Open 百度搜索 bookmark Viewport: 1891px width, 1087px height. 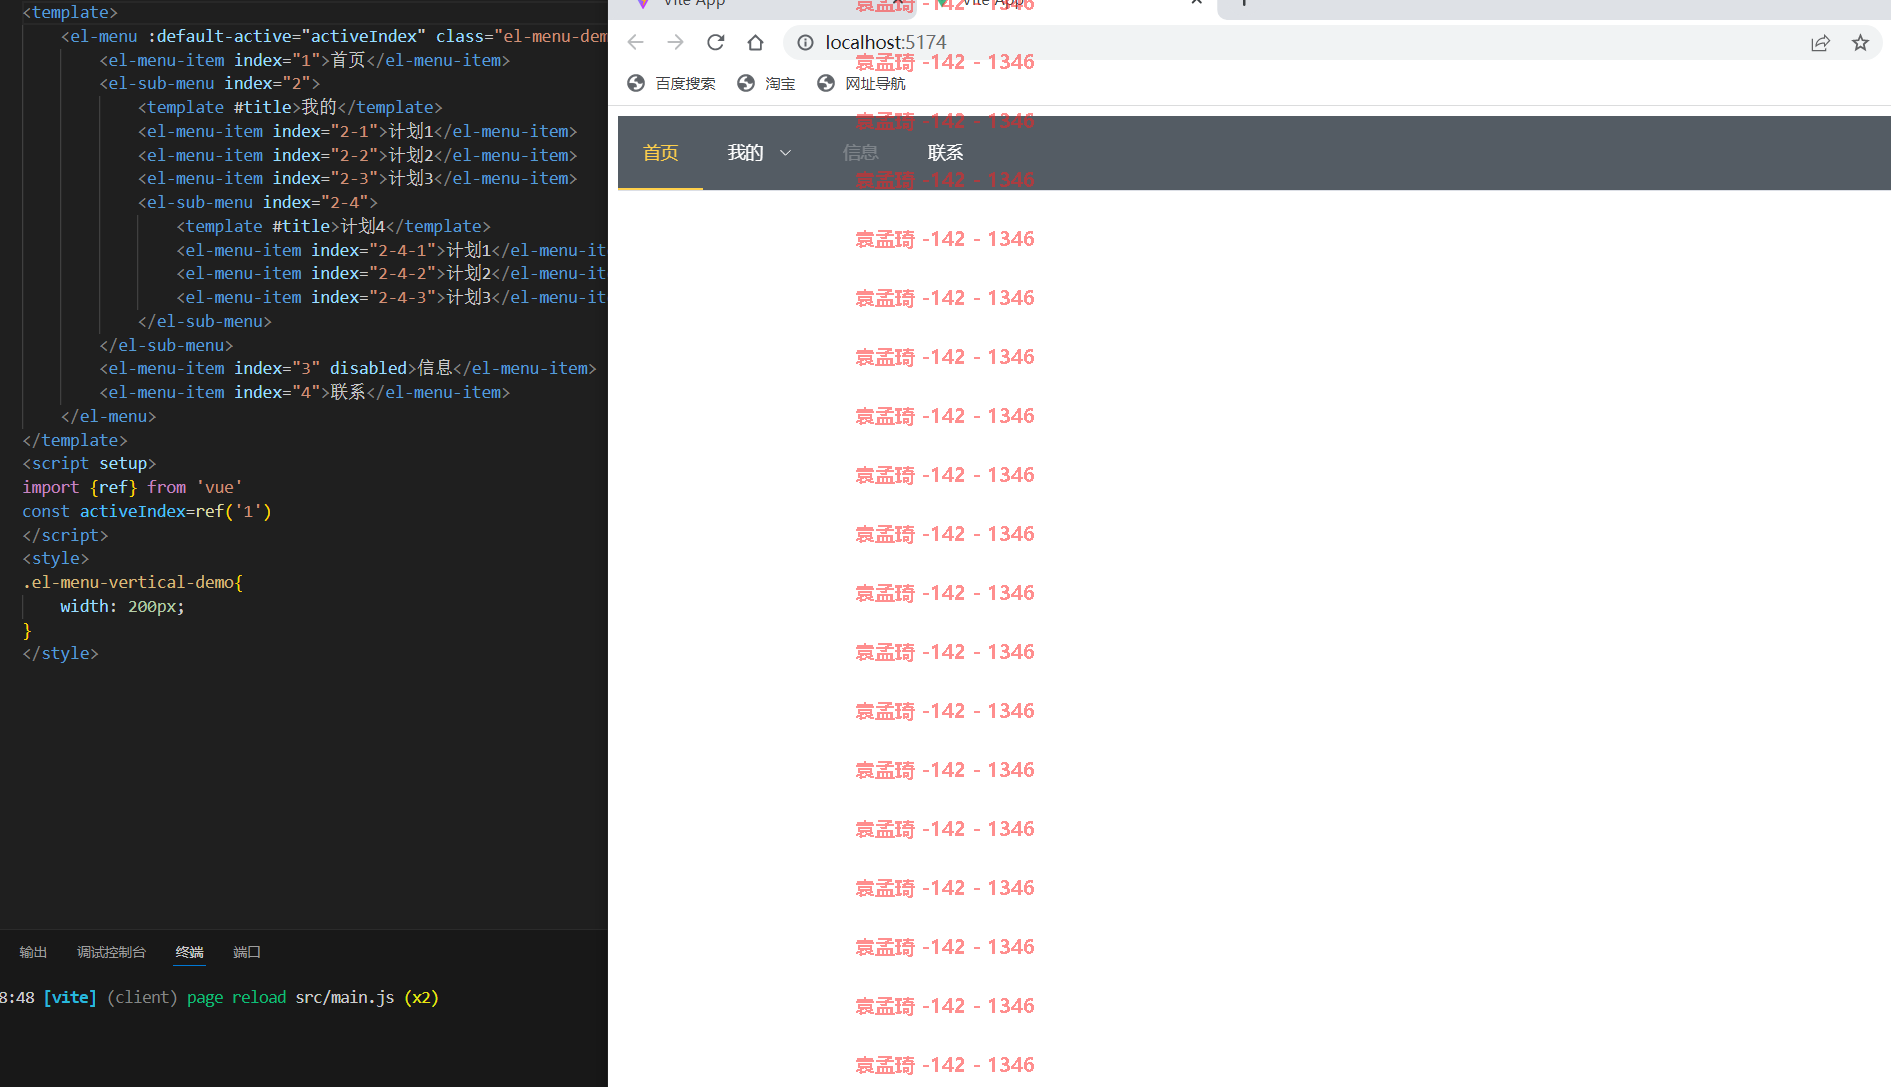671,83
